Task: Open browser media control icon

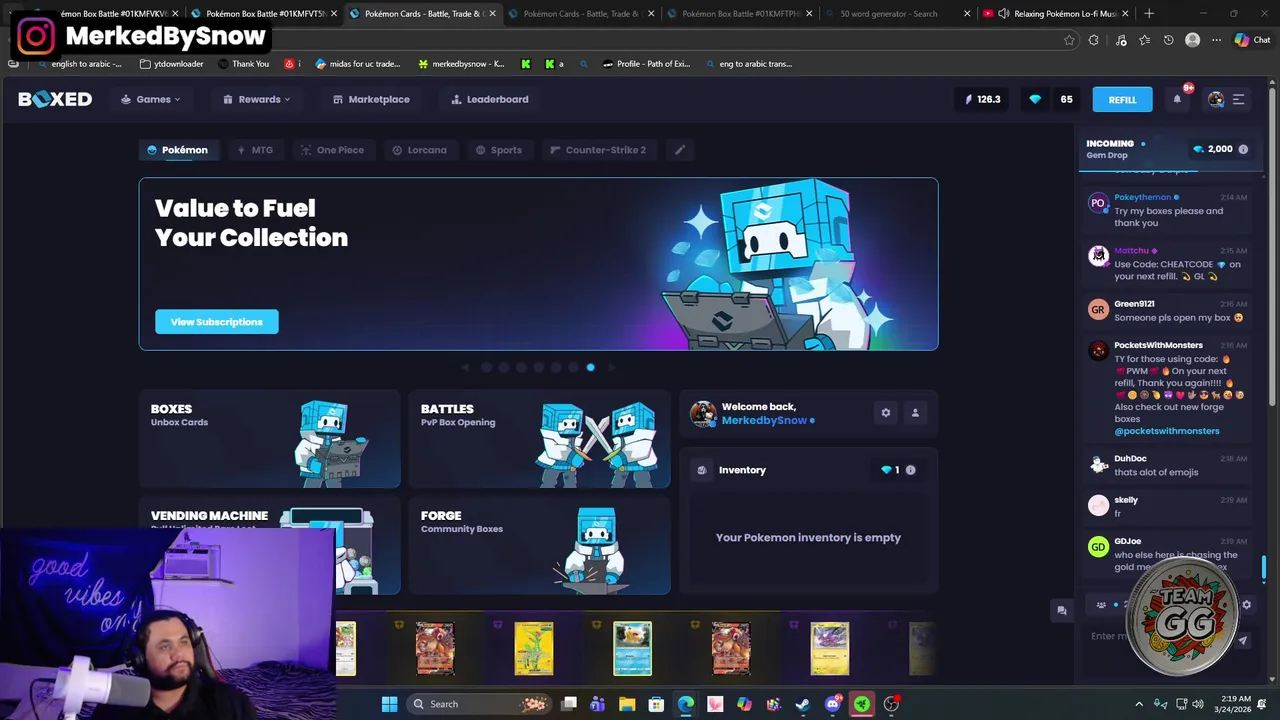Action: pyautogui.click(x=1120, y=40)
